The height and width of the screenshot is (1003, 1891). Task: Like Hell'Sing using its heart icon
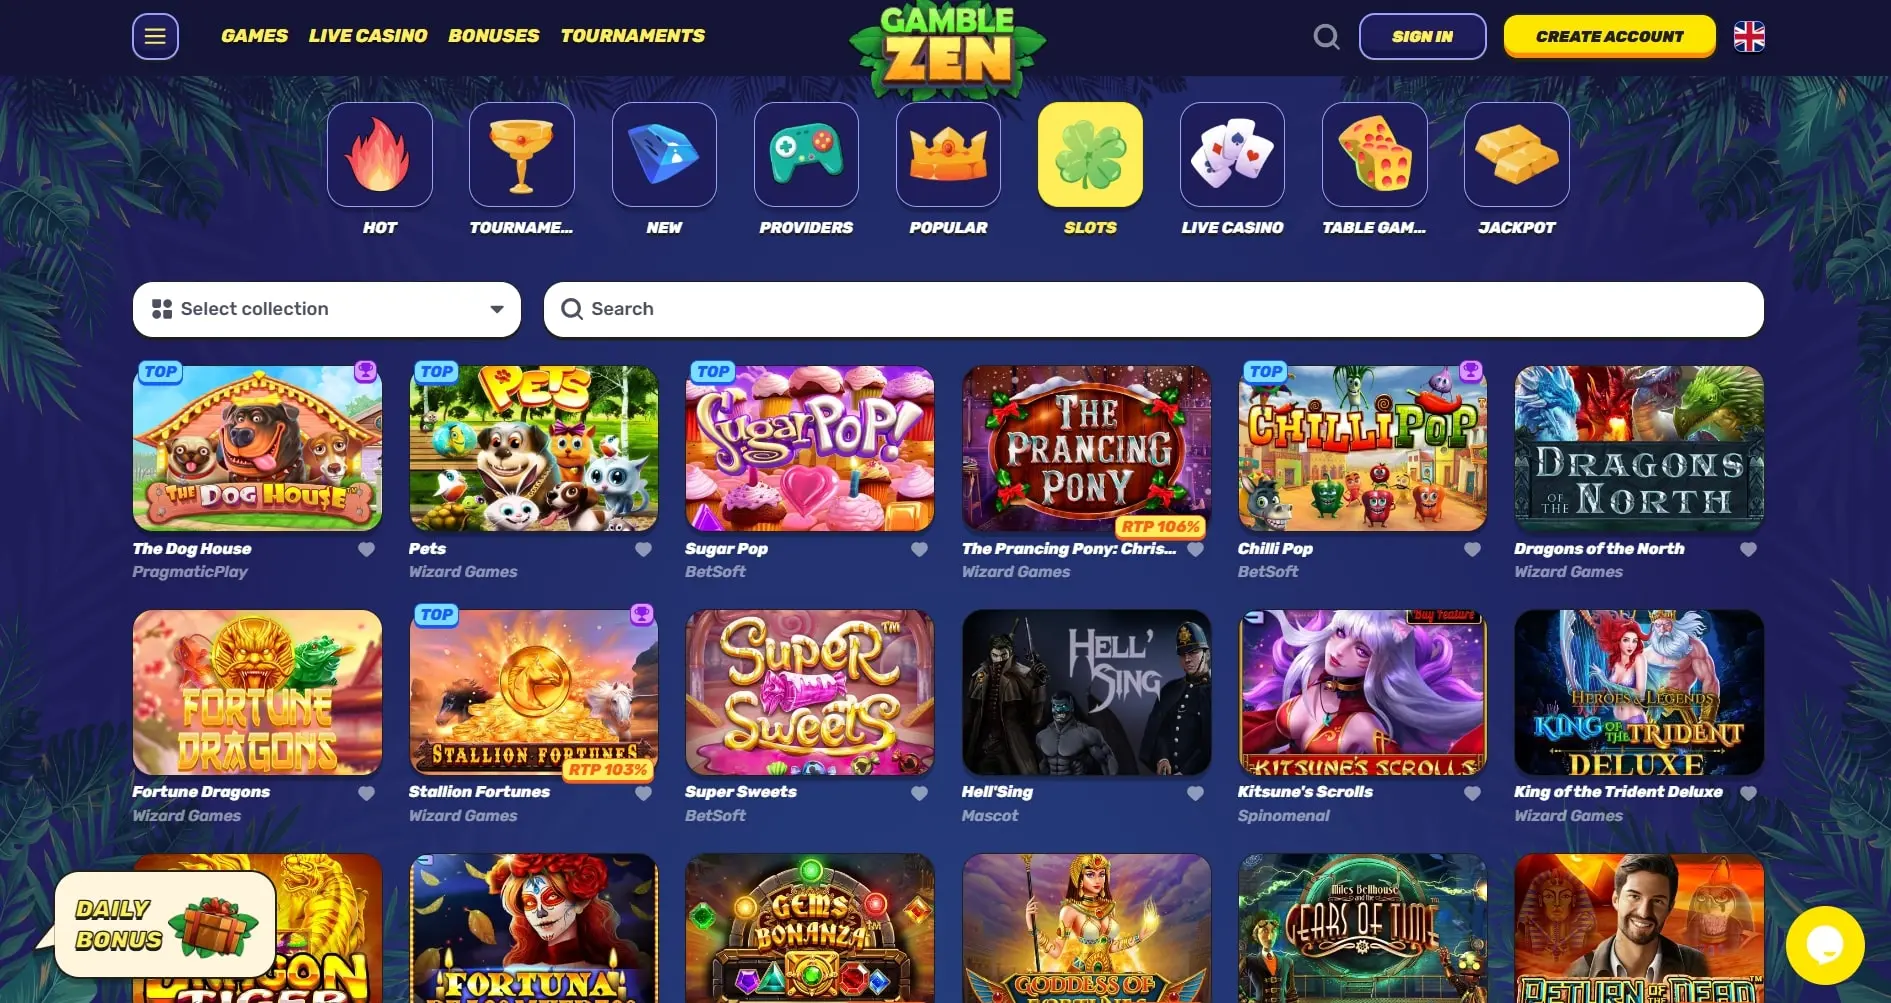(x=1195, y=793)
